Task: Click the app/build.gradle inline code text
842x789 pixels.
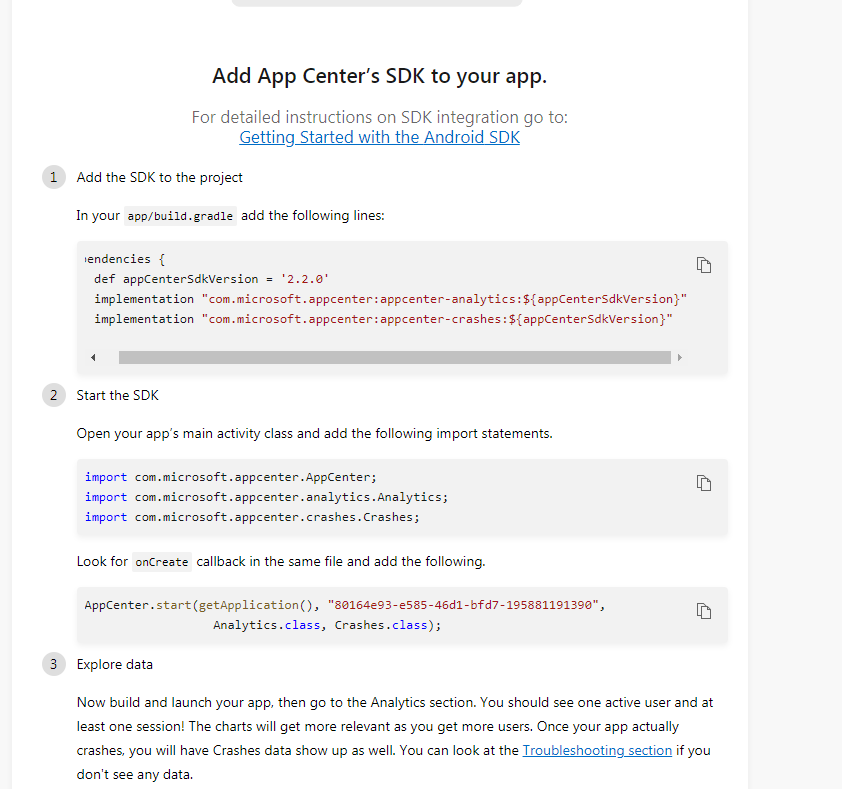Action: [180, 216]
